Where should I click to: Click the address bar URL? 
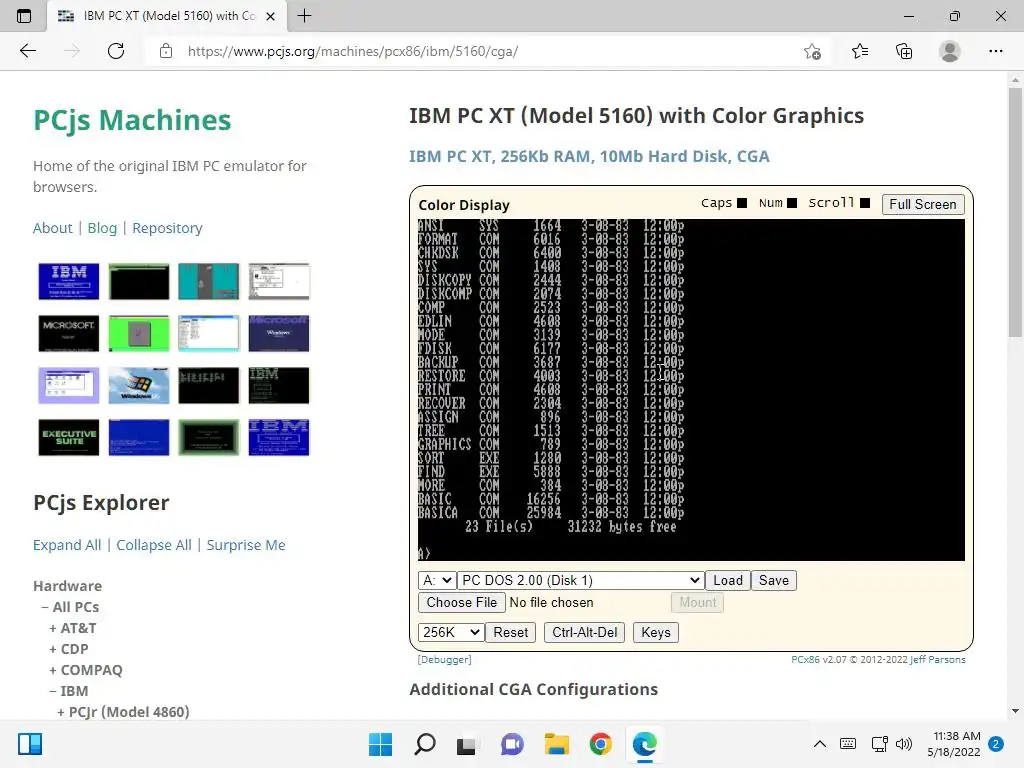pos(353,51)
